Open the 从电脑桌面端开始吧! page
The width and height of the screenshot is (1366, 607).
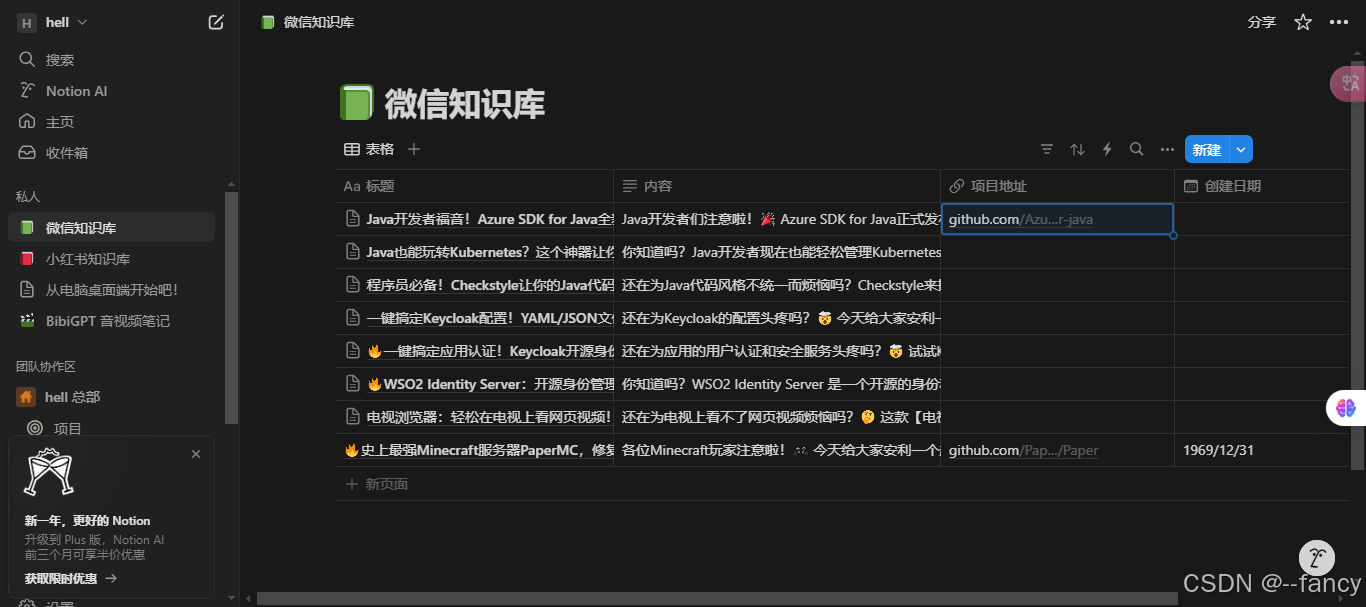(112, 290)
